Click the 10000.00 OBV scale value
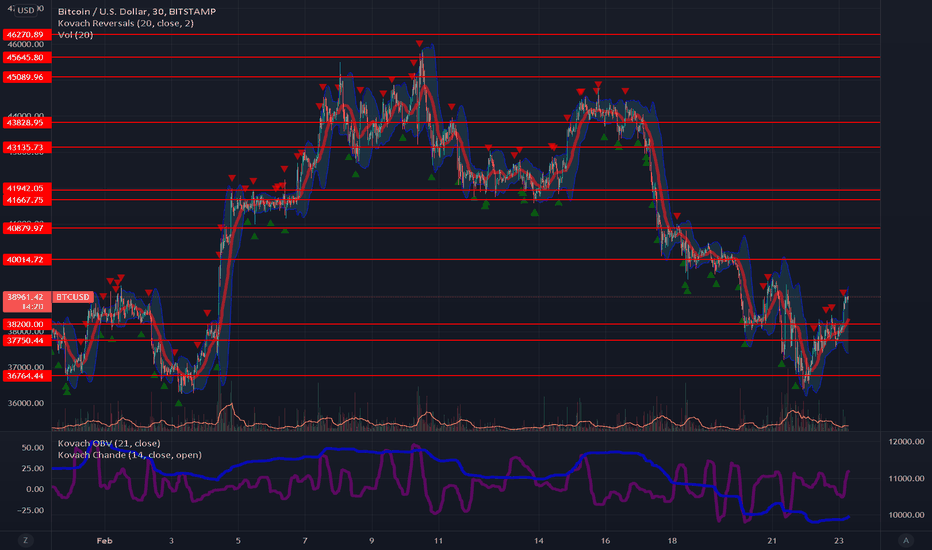 [x=906, y=516]
